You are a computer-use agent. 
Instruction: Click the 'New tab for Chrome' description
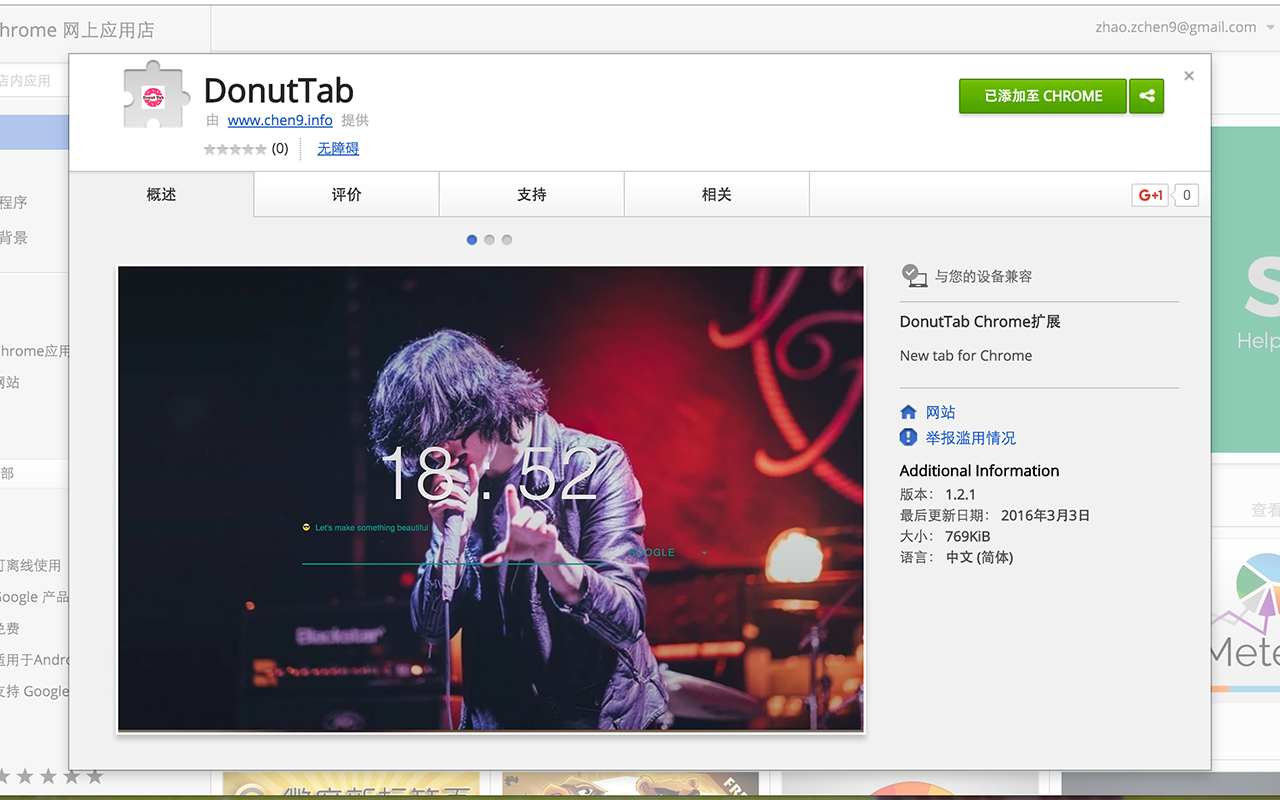pyautogui.click(x=966, y=356)
